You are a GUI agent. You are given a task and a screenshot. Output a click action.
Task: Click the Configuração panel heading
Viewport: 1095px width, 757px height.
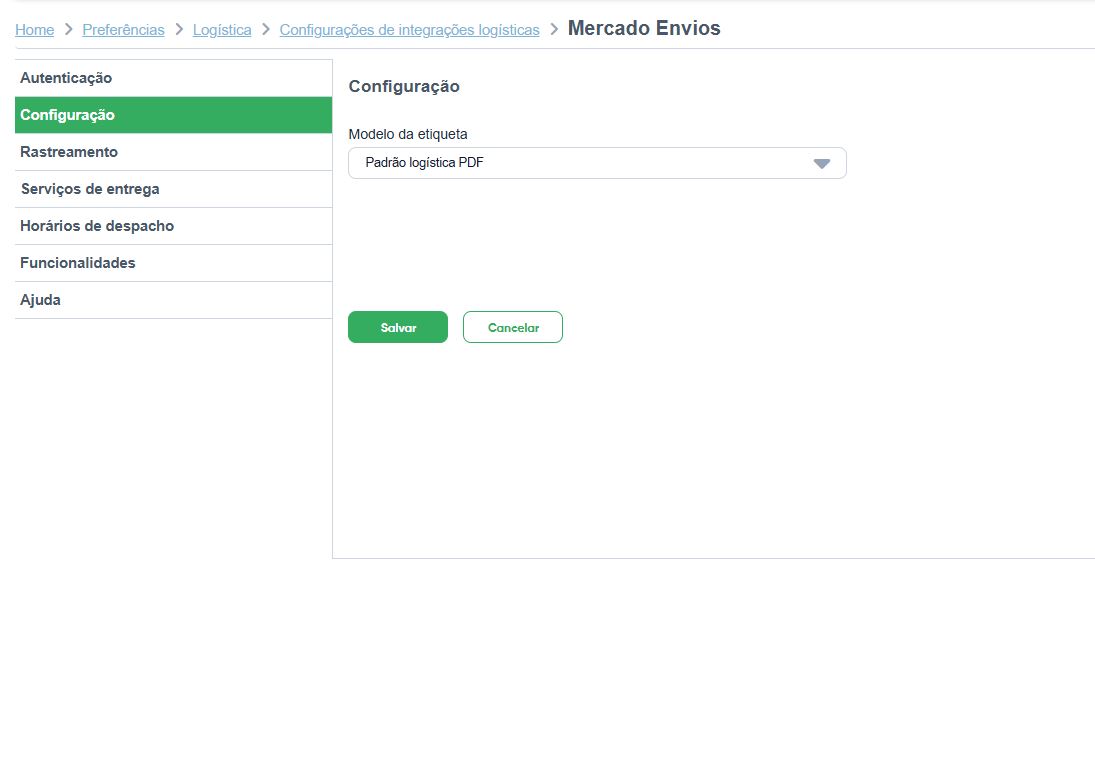click(x=404, y=87)
